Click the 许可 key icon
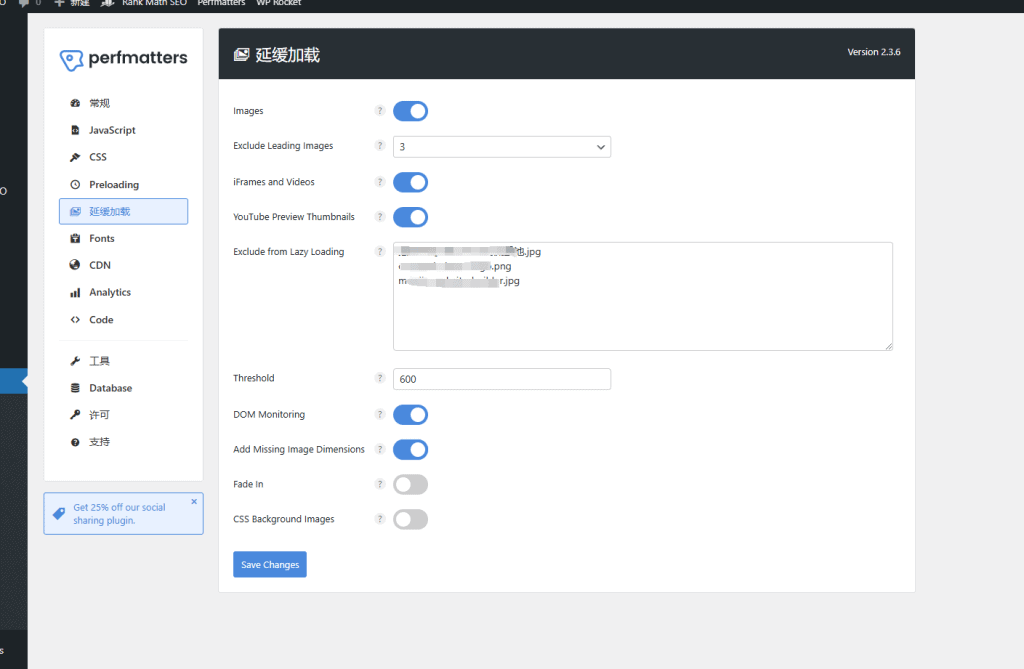Screen dimensions: 1024x669 click(x=75, y=415)
